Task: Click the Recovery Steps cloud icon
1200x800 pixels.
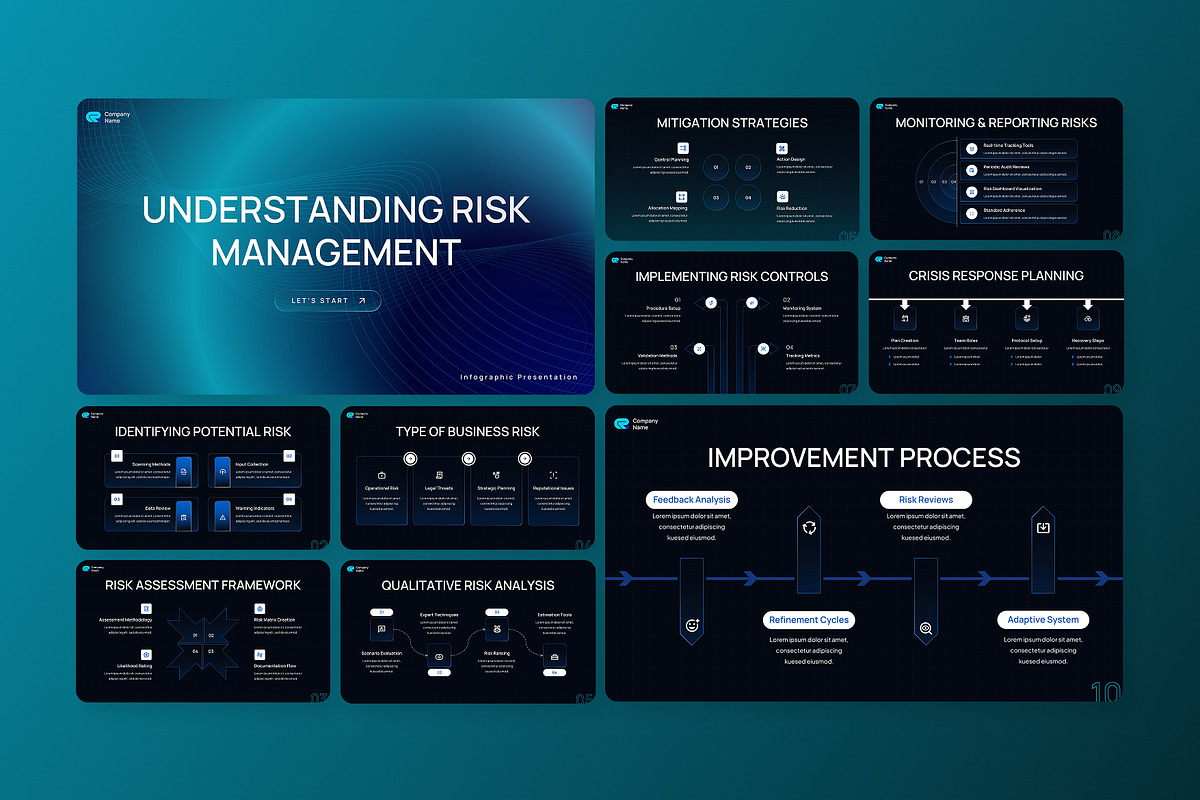Action: (1087, 319)
